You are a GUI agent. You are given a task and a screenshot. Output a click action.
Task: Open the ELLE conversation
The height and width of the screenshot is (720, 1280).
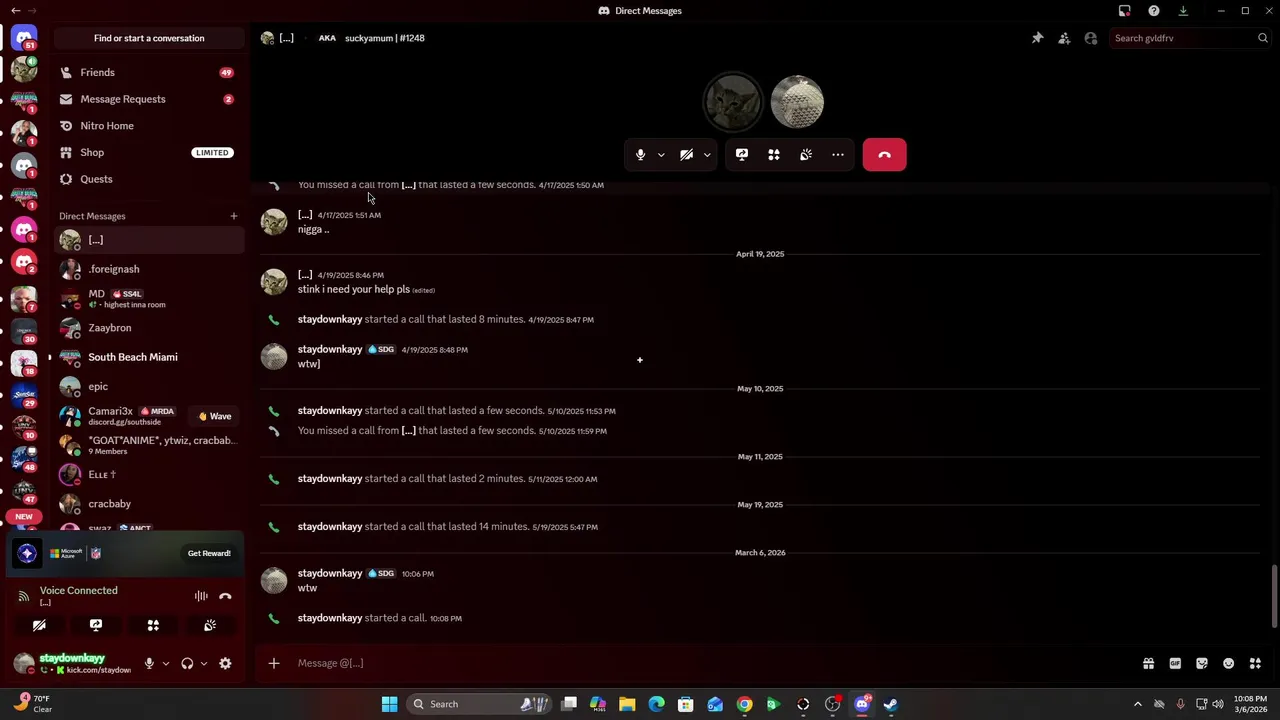(149, 474)
